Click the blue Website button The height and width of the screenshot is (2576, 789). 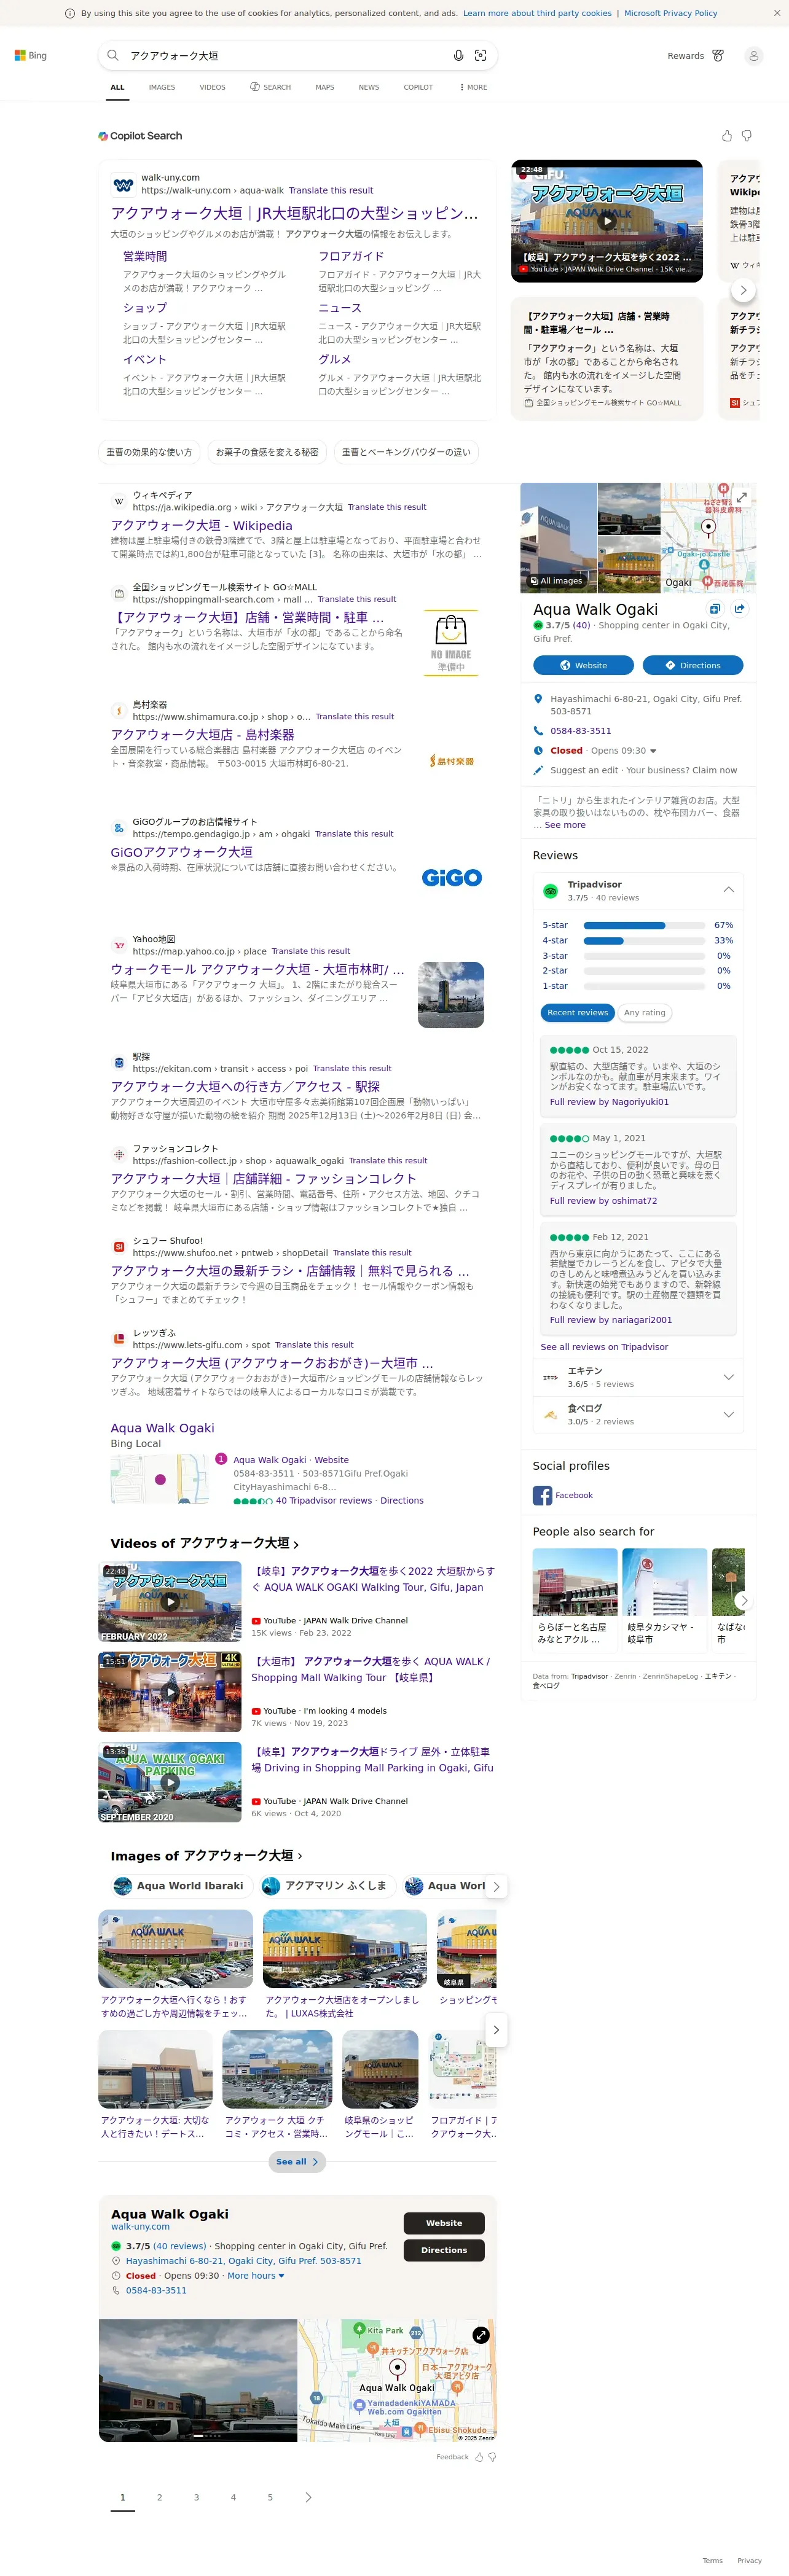pyautogui.click(x=583, y=665)
